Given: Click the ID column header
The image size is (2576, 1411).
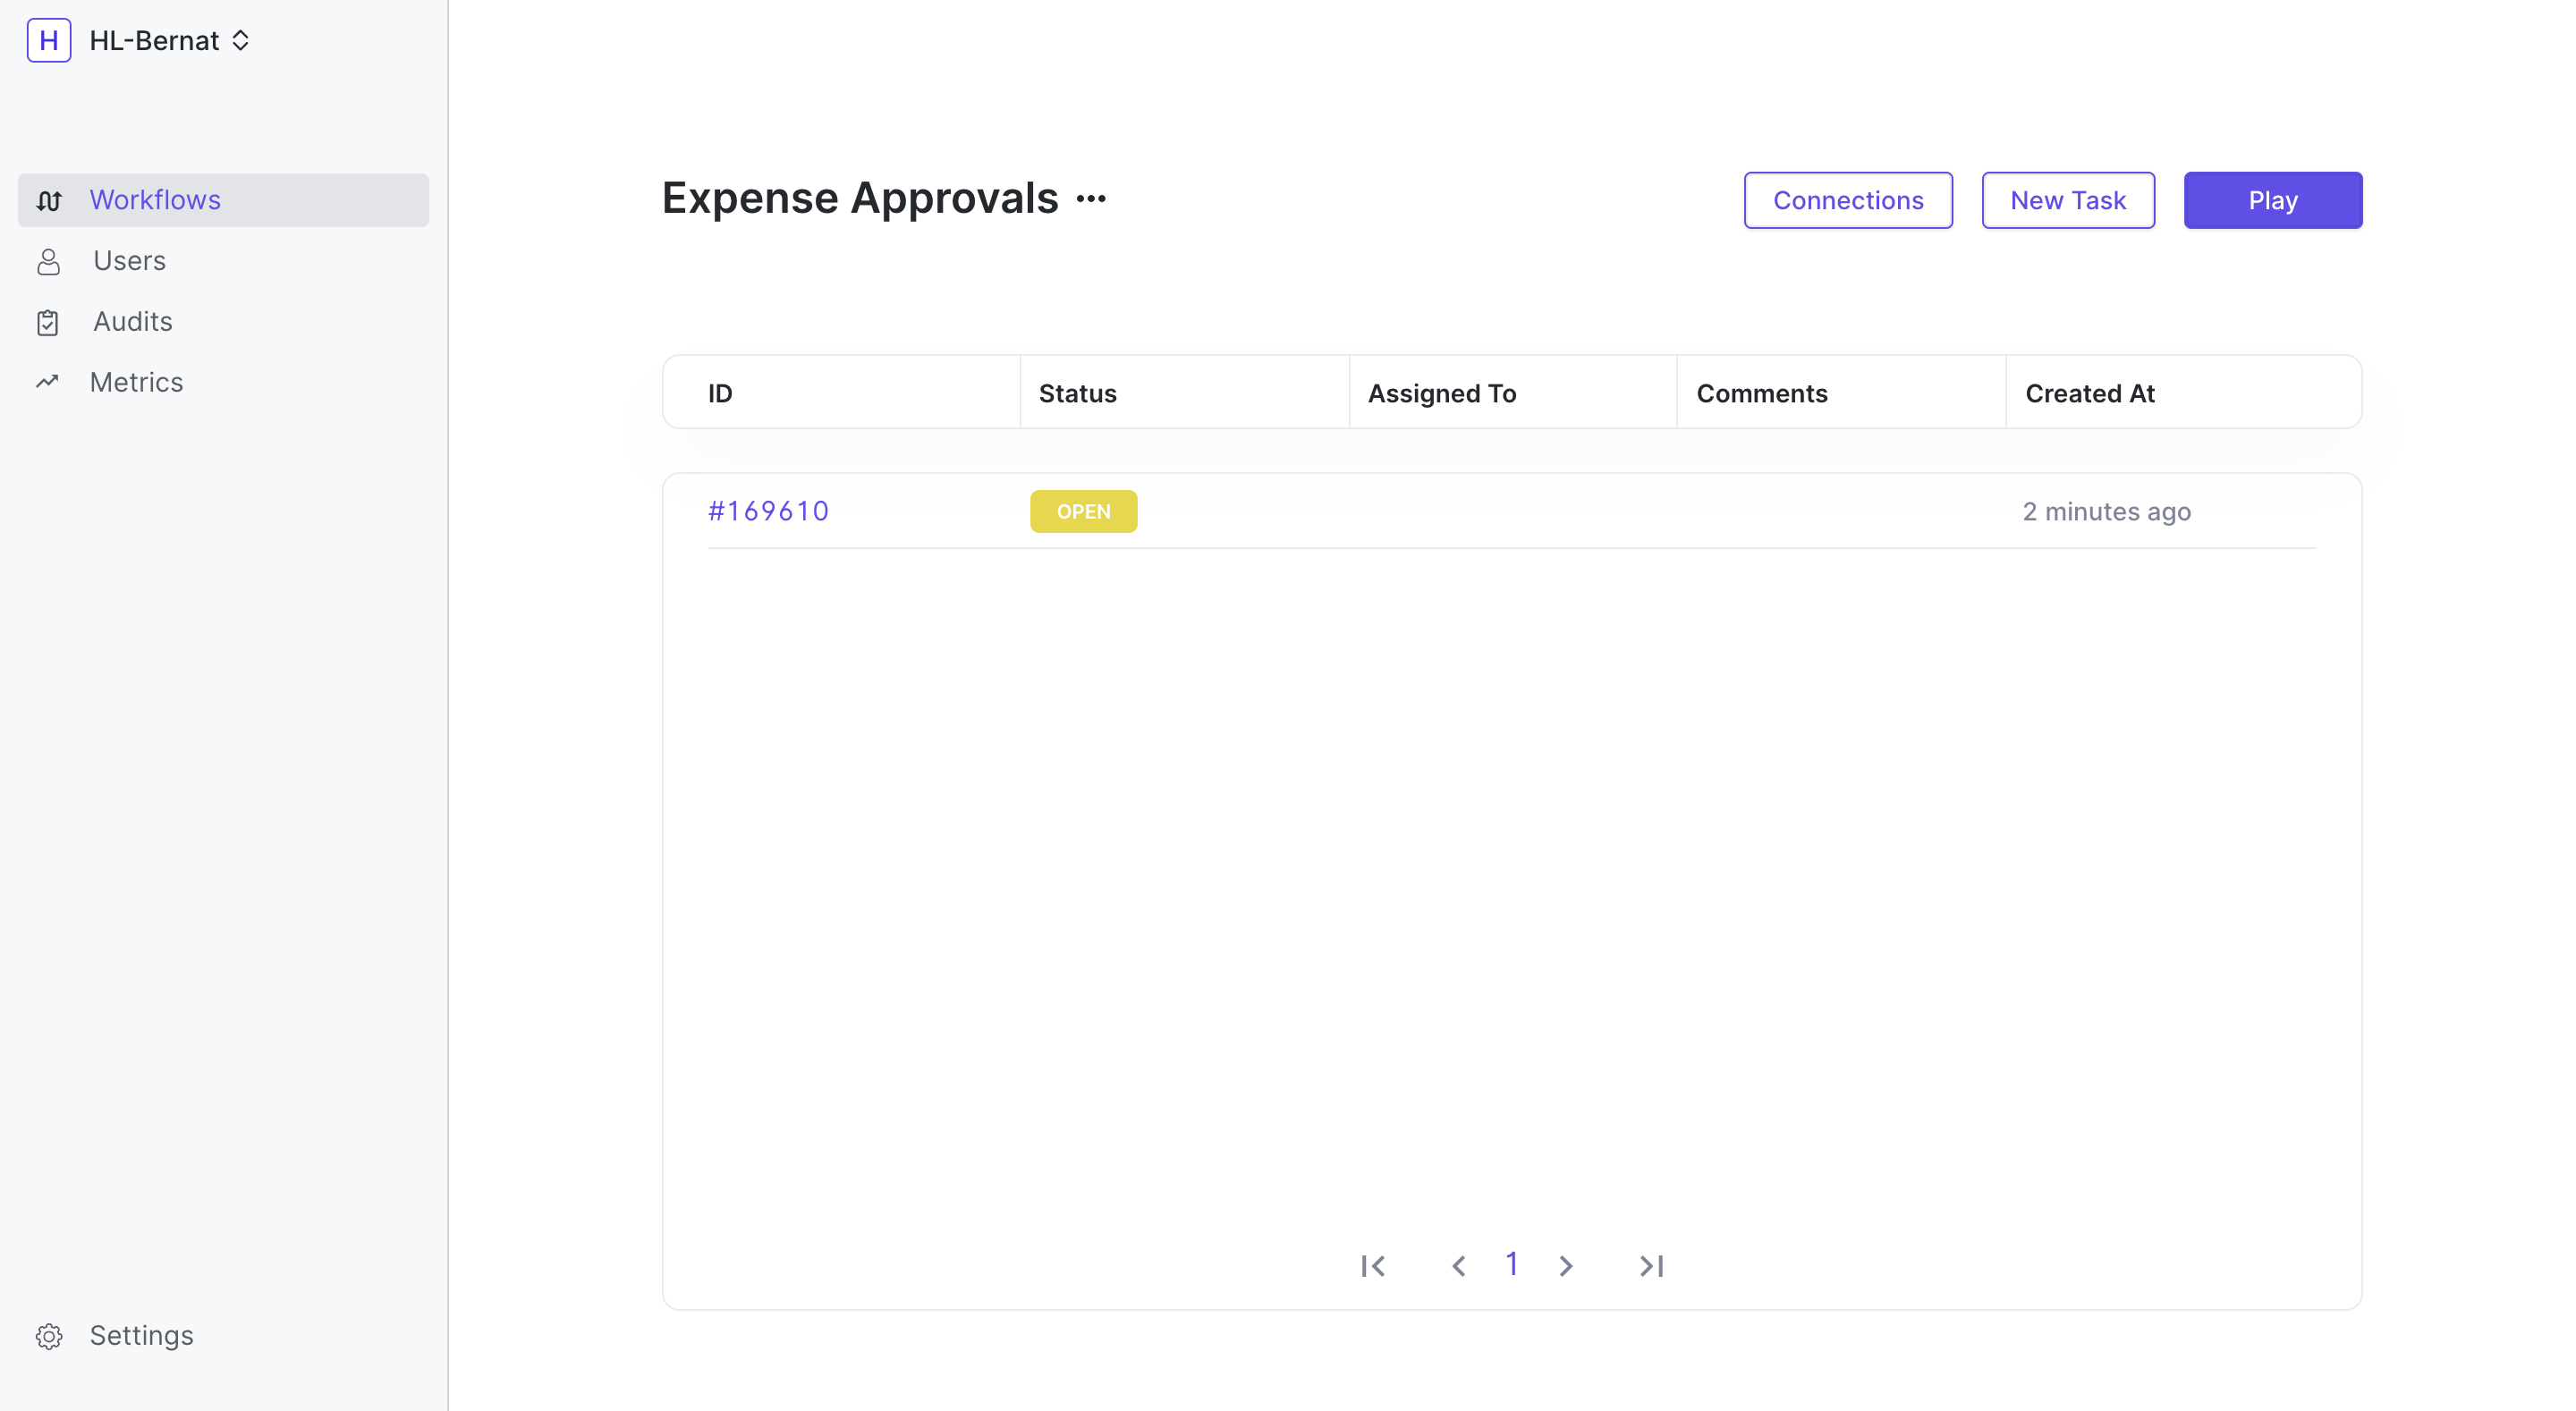Looking at the screenshot, I should 720,394.
